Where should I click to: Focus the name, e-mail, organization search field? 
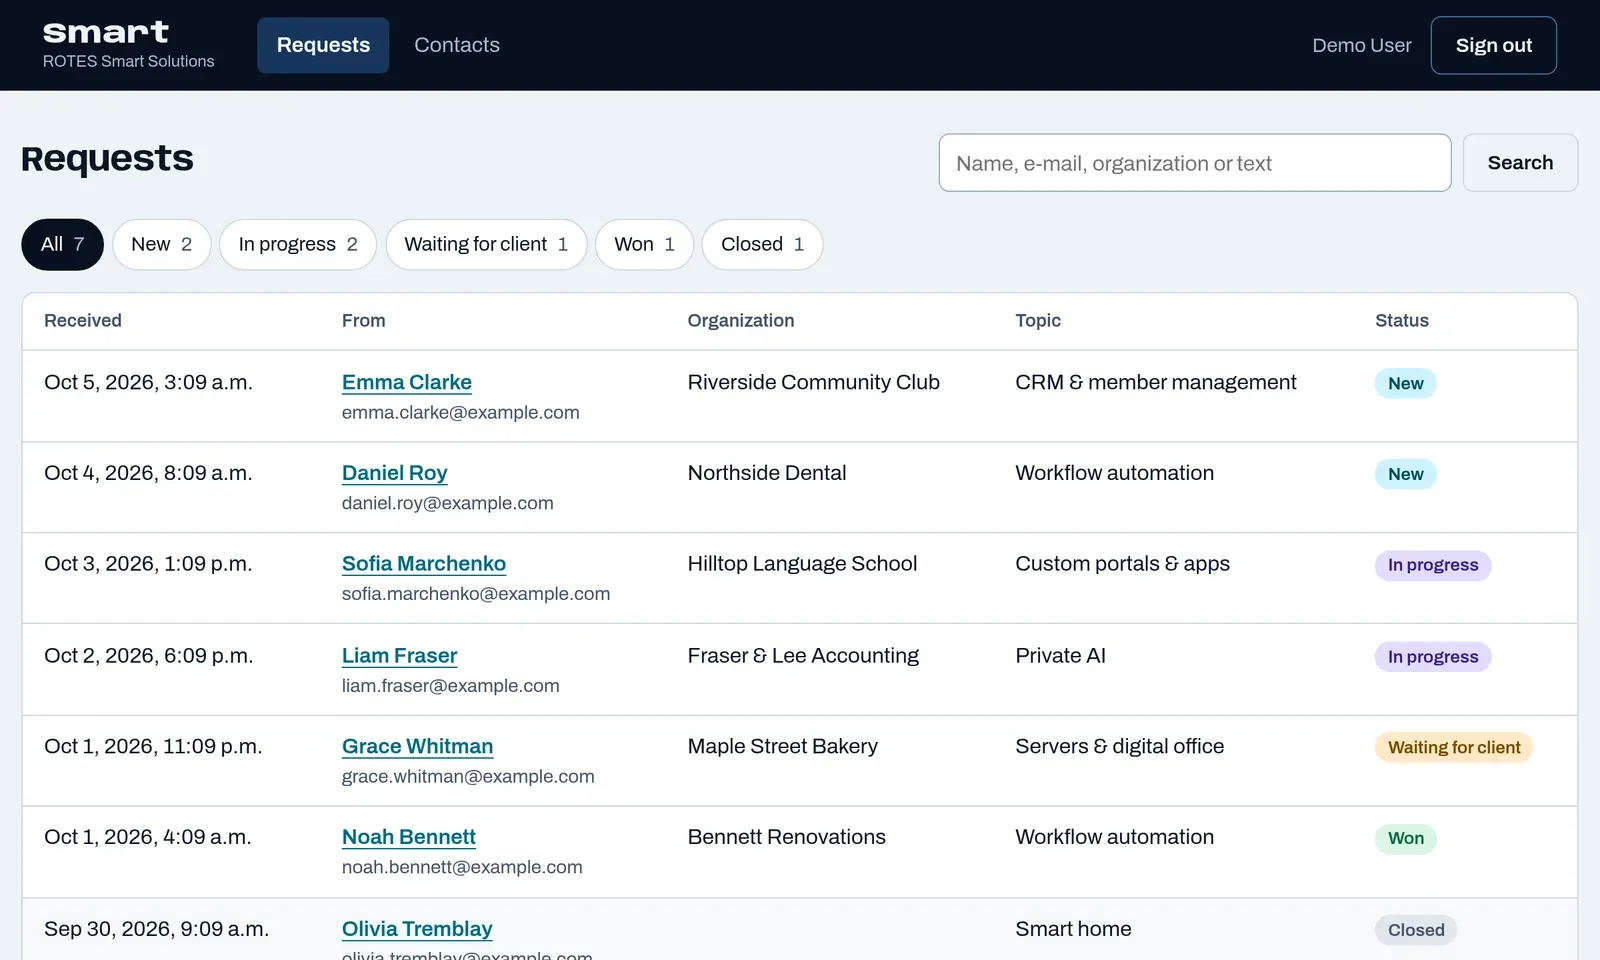click(x=1195, y=163)
